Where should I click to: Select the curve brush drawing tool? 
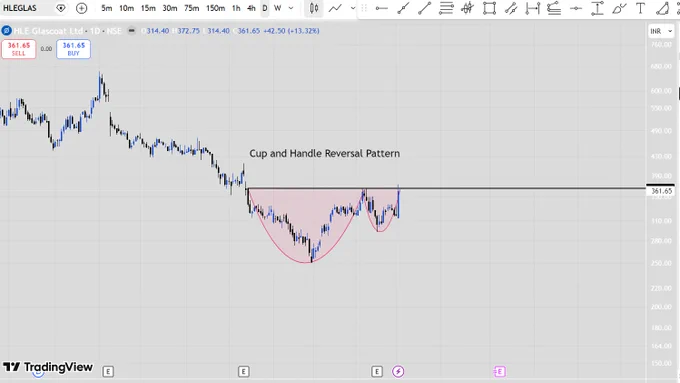point(619,8)
